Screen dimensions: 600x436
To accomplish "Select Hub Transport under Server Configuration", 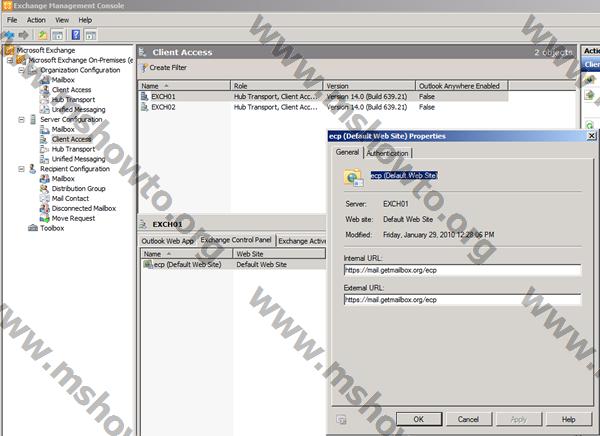I will (73, 149).
